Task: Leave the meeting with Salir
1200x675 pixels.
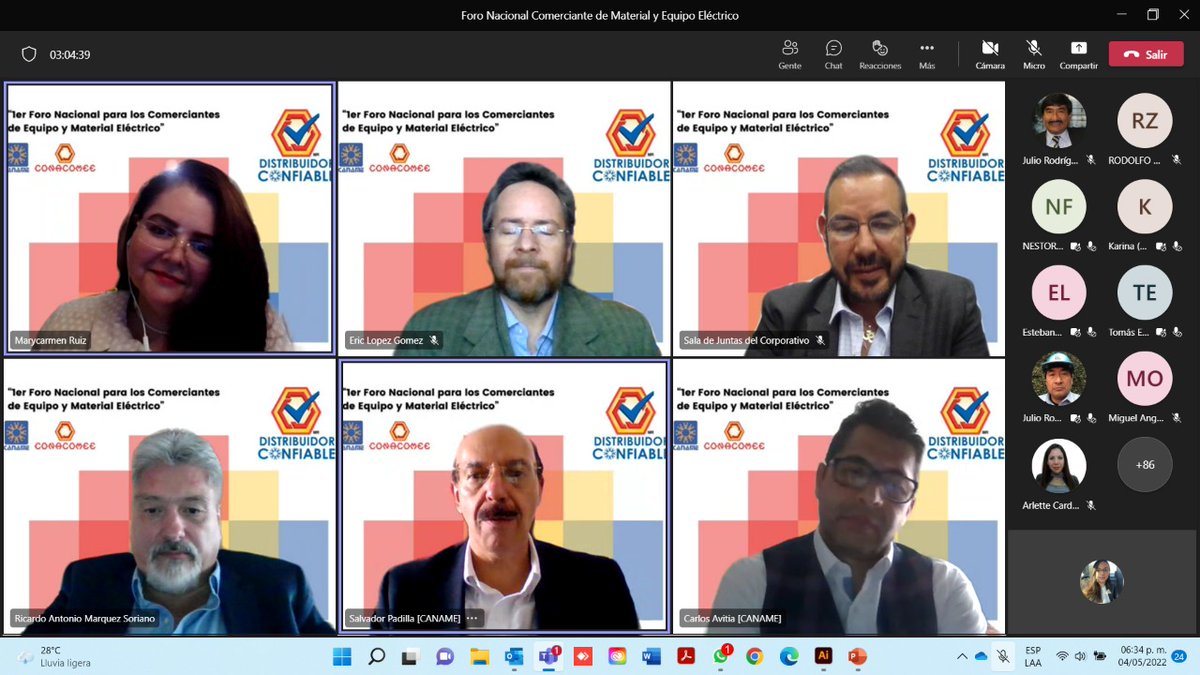Action: pos(1145,54)
